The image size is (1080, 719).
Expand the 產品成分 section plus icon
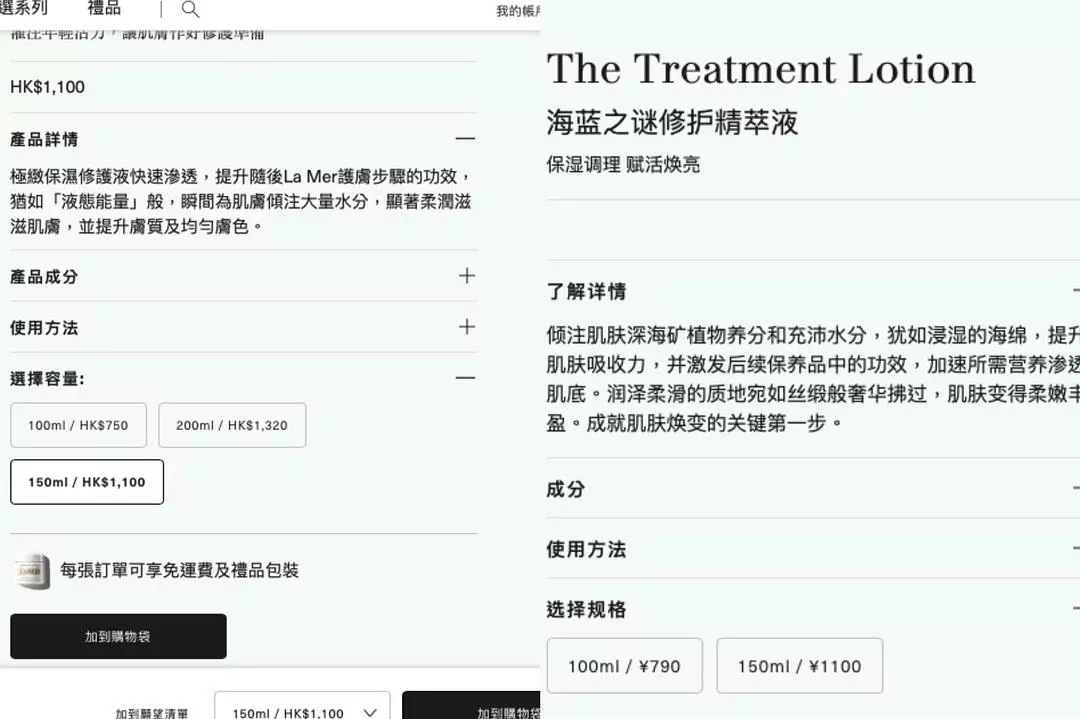[x=467, y=275]
